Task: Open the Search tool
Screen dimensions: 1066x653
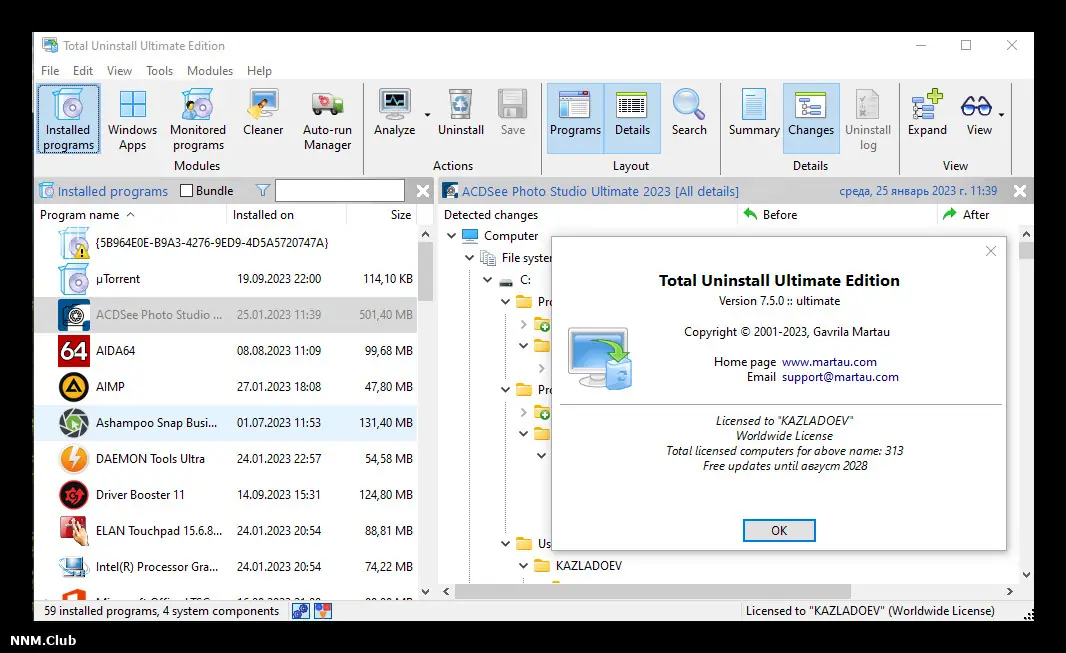Action: [689, 113]
